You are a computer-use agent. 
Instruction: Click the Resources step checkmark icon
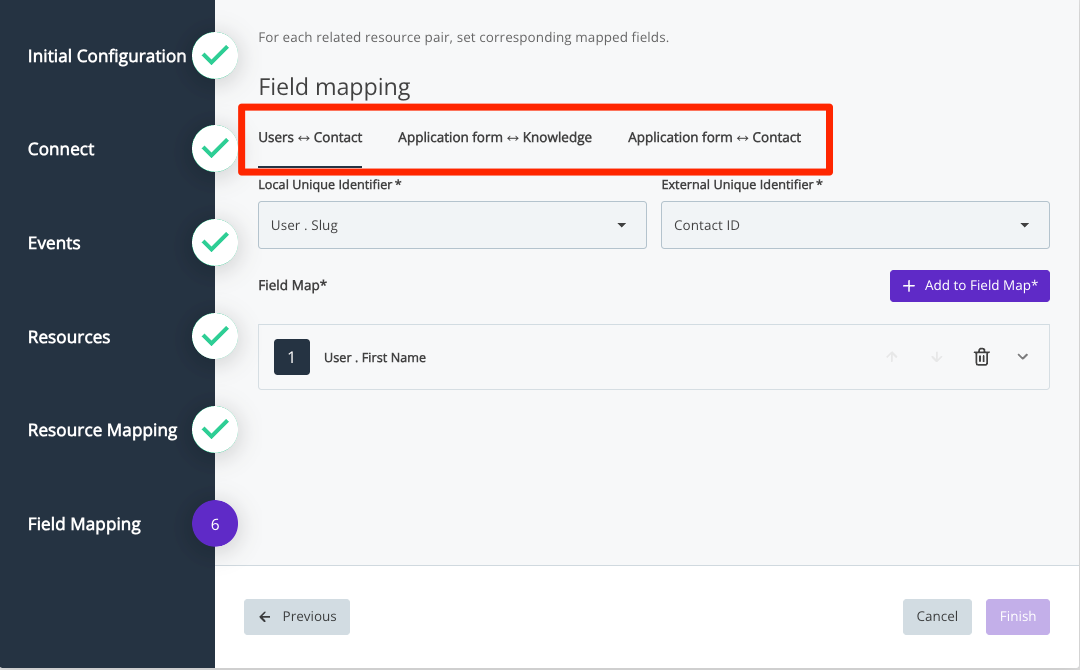click(214, 337)
